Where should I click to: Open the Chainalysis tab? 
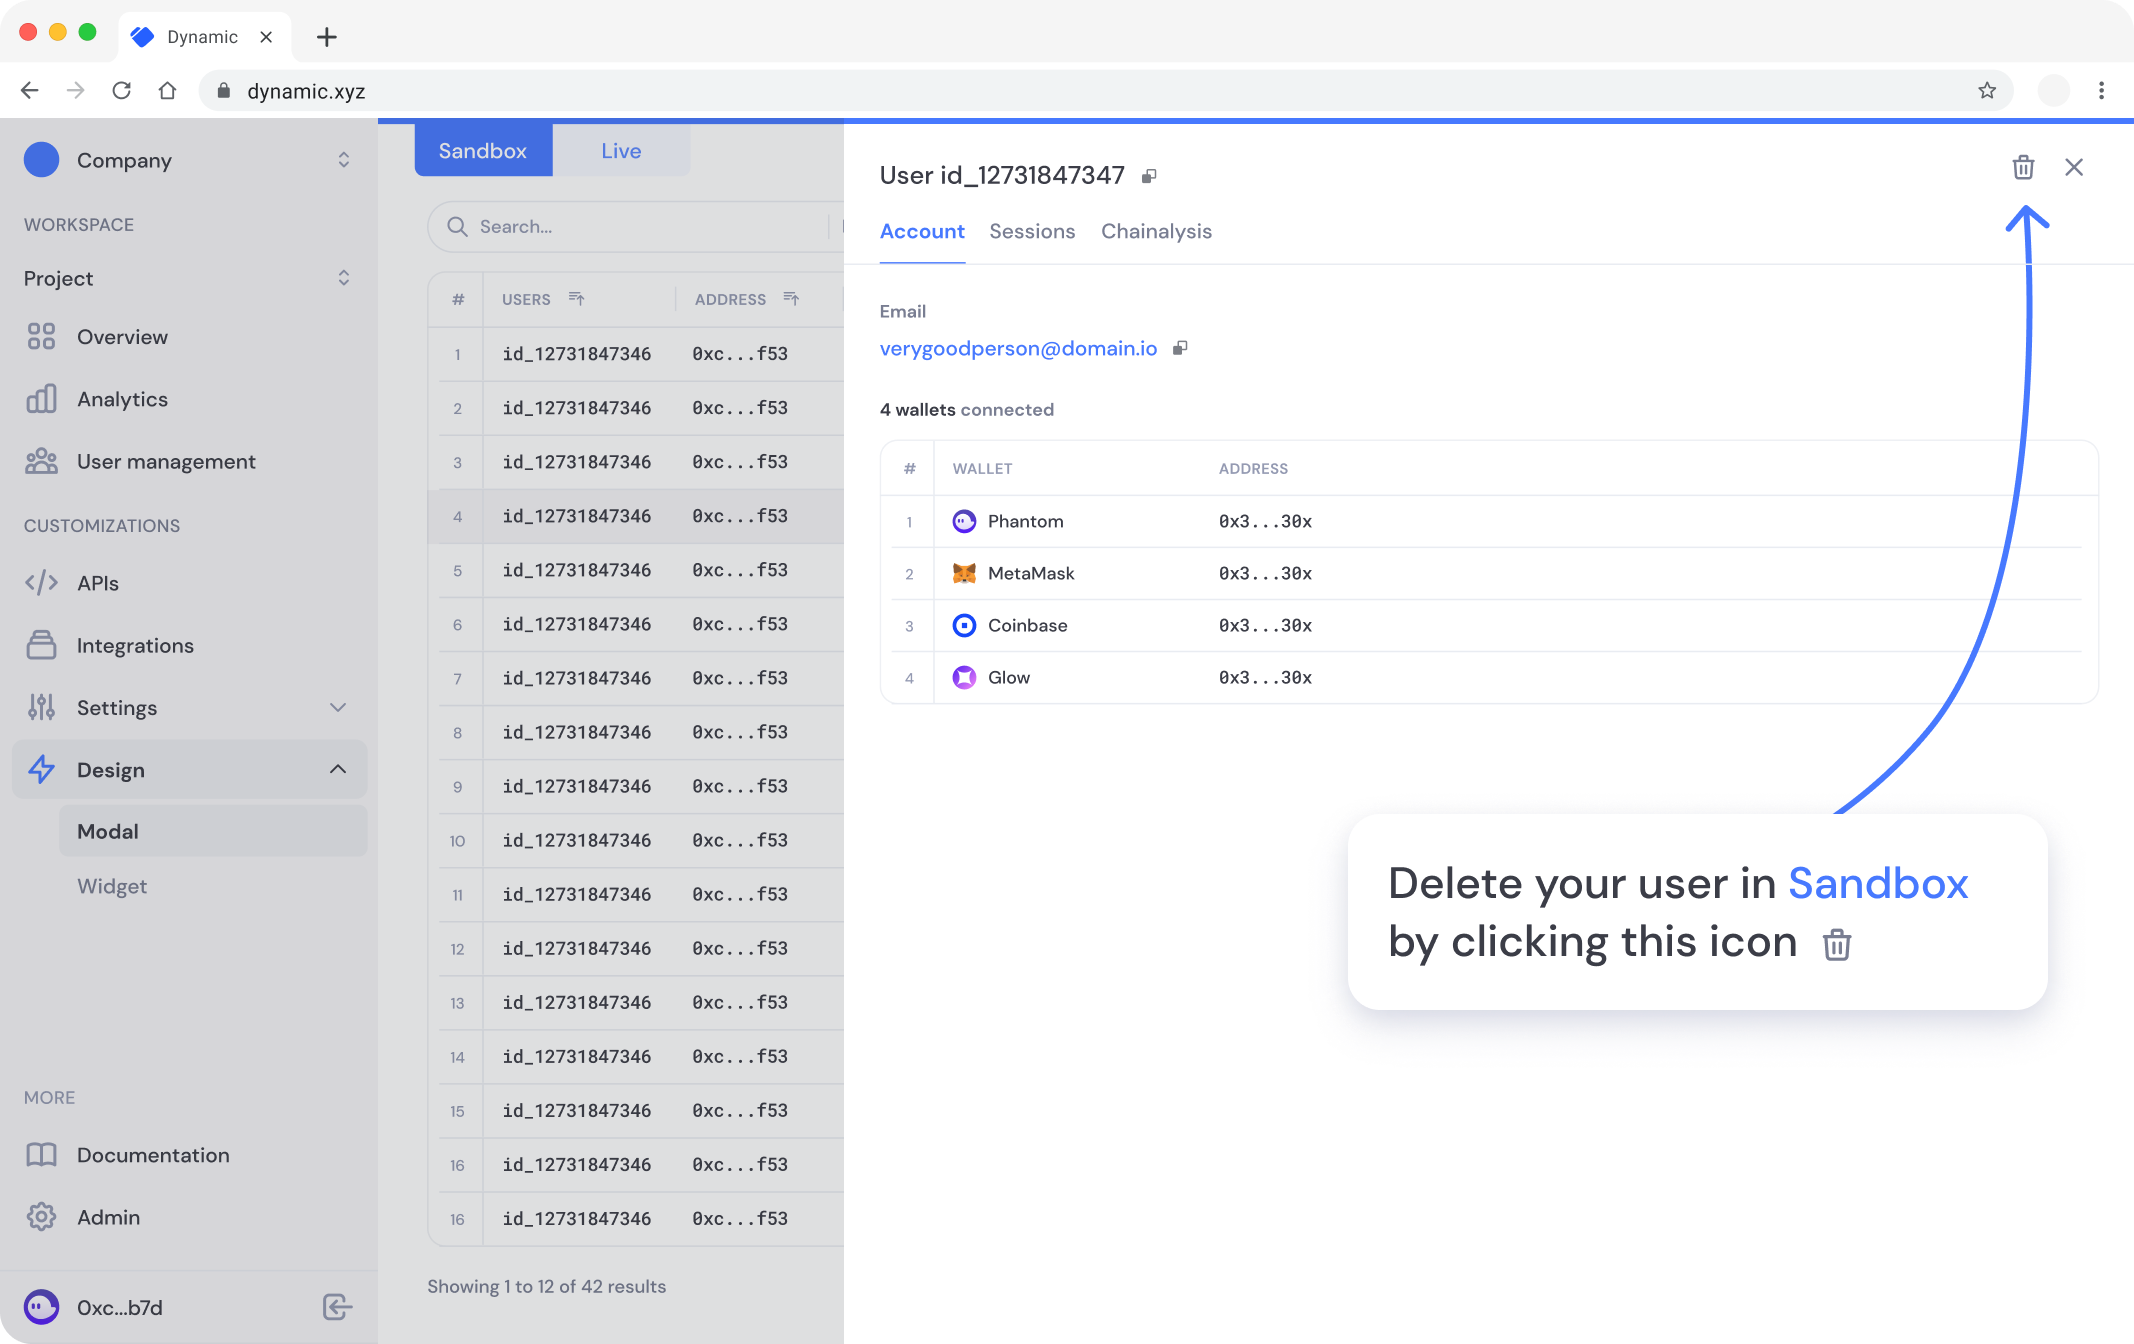point(1155,231)
